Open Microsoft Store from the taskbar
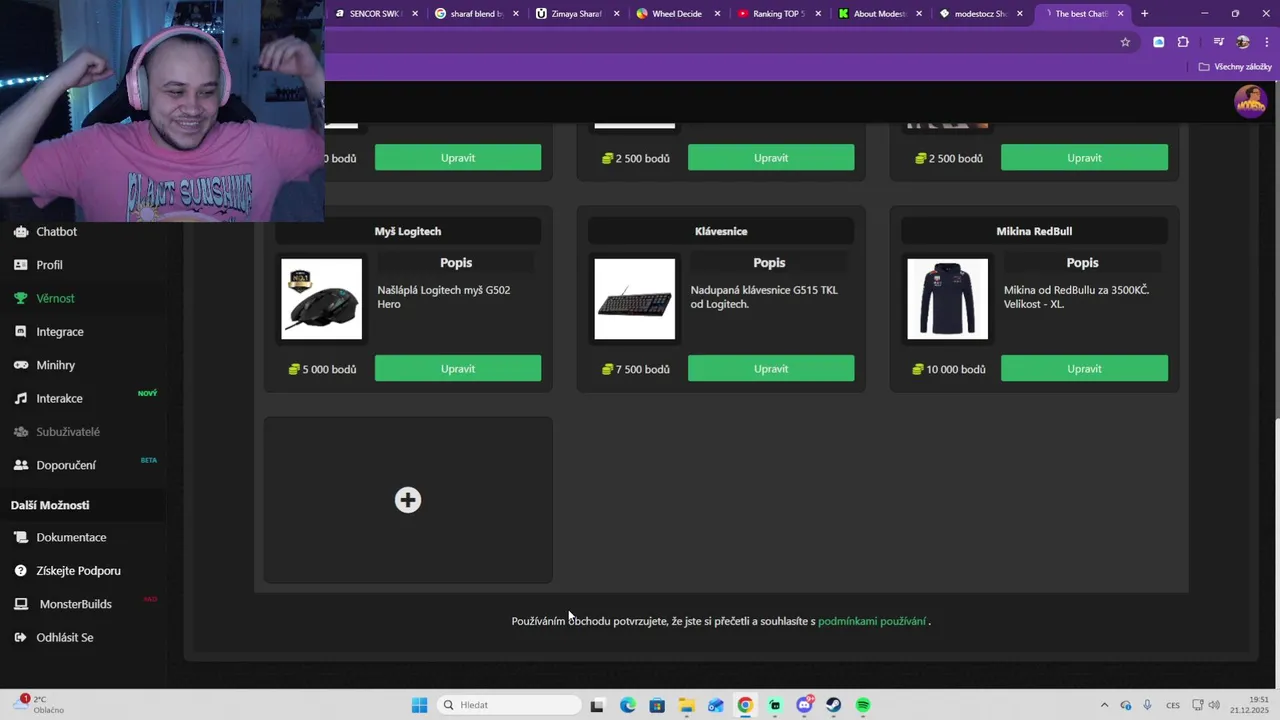This screenshot has width=1280, height=720. click(x=657, y=705)
